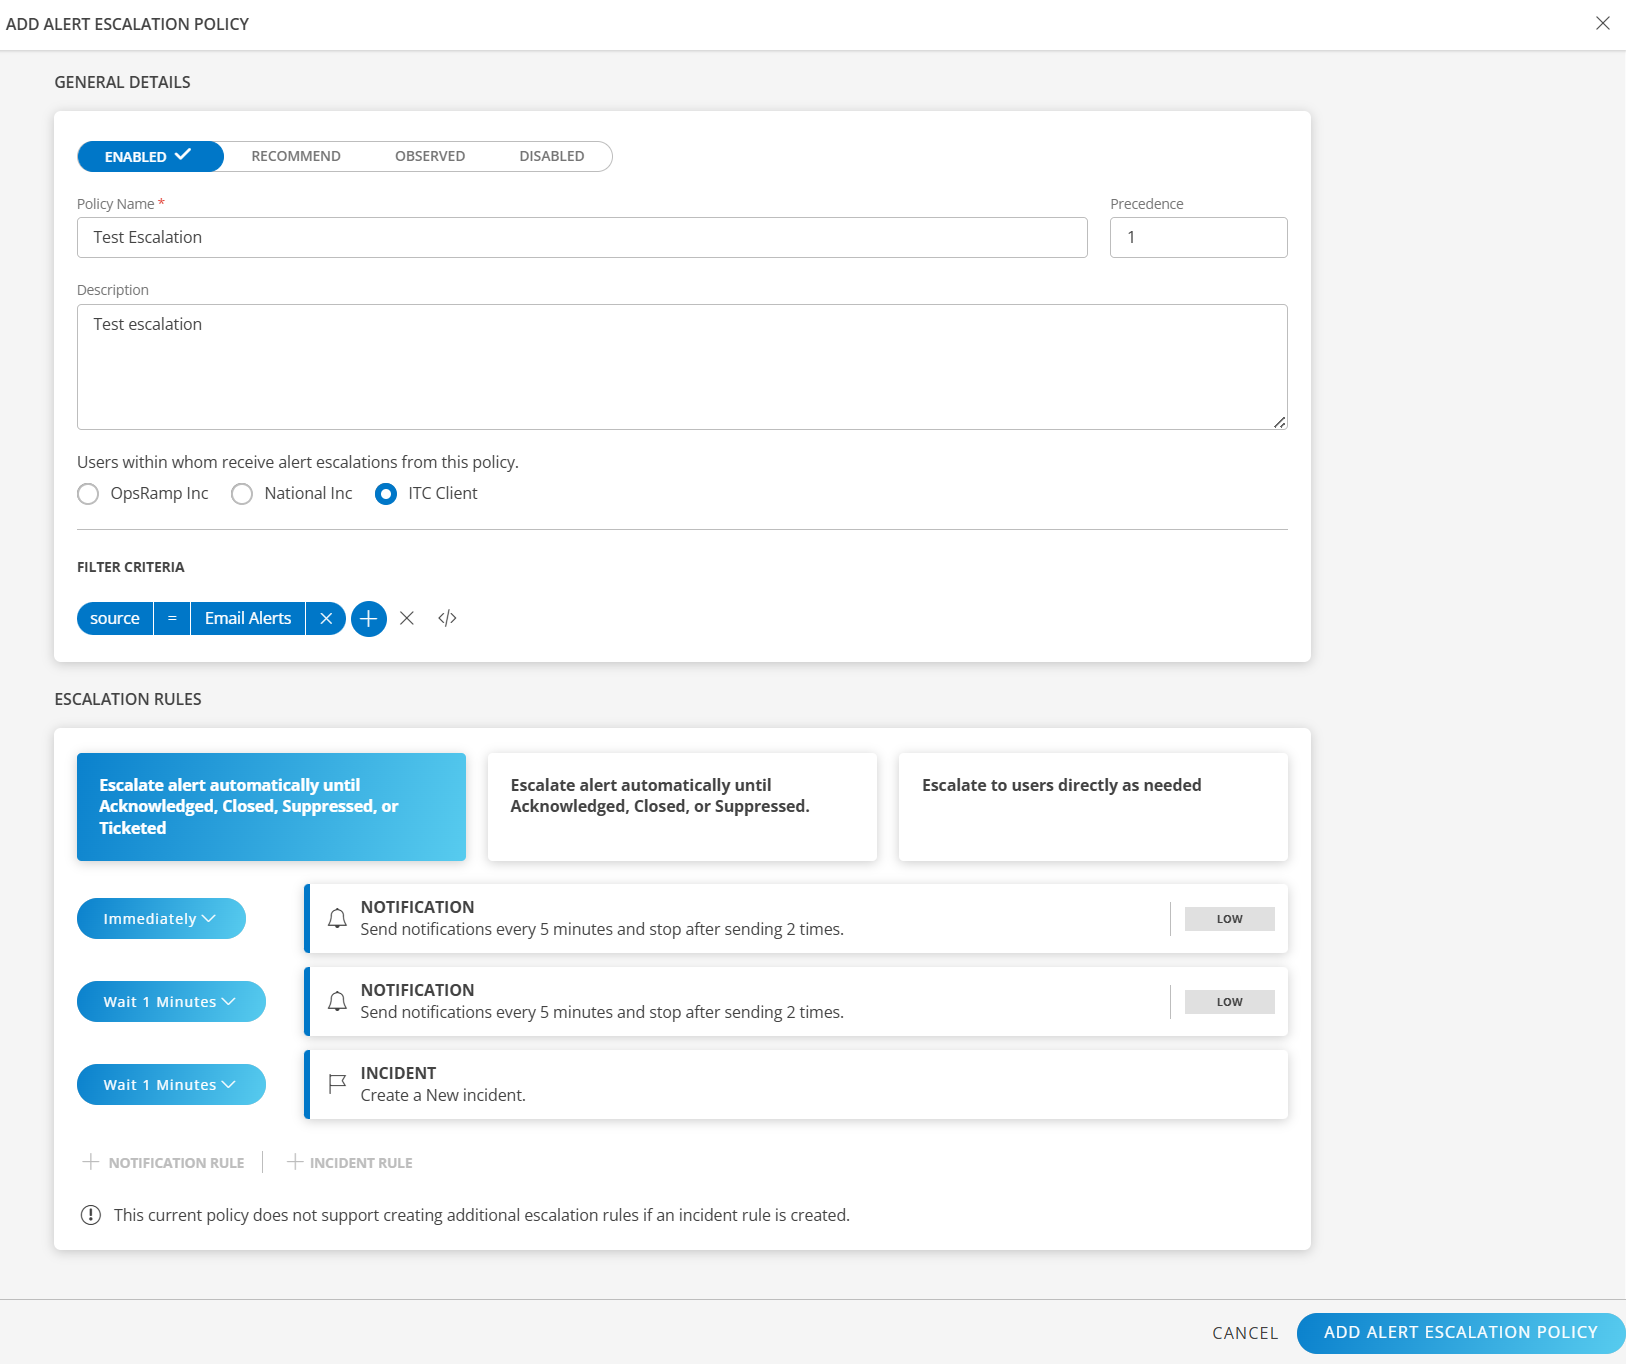Click the Low priority tag on first notification
Viewport: 1626px width, 1364px height.
pyautogui.click(x=1229, y=919)
